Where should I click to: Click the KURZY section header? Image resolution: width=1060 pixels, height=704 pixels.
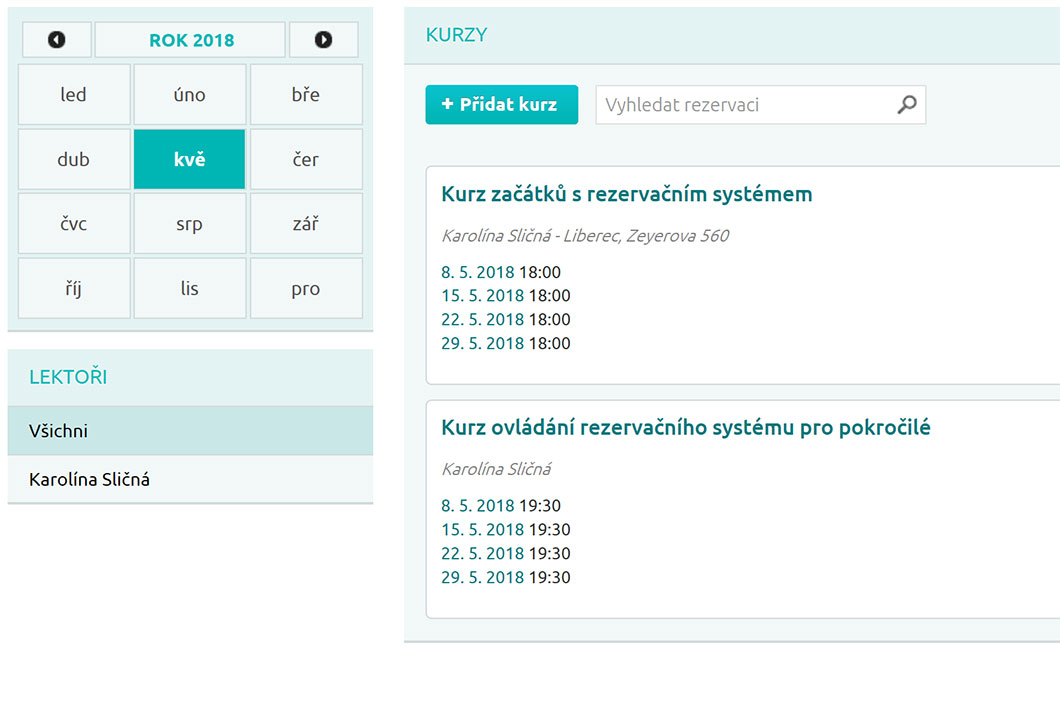[x=456, y=34]
